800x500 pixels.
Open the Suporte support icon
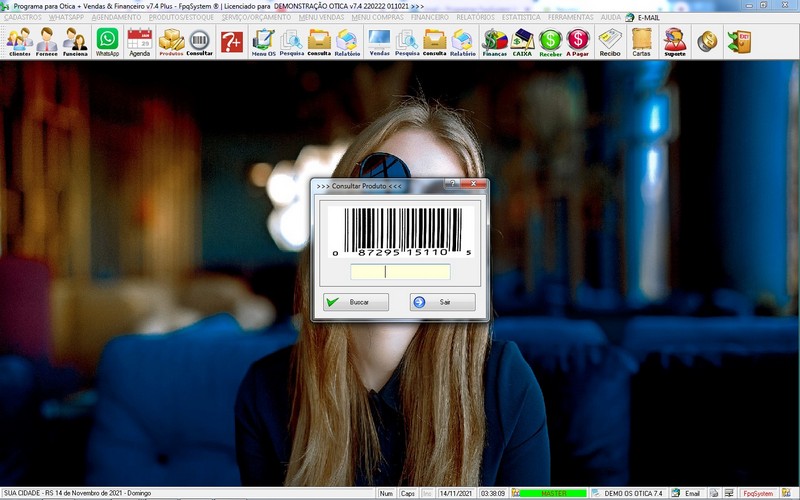pos(675,41)
